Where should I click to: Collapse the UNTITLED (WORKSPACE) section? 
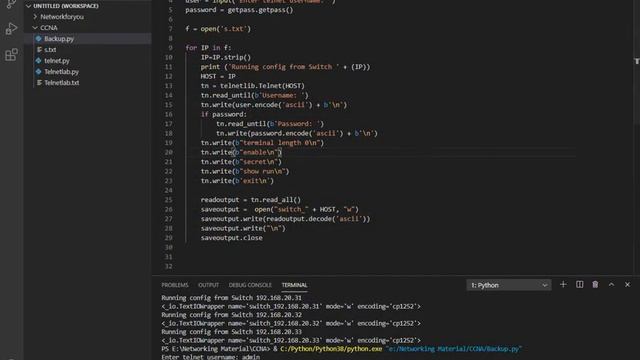click(x=29, y=6)
